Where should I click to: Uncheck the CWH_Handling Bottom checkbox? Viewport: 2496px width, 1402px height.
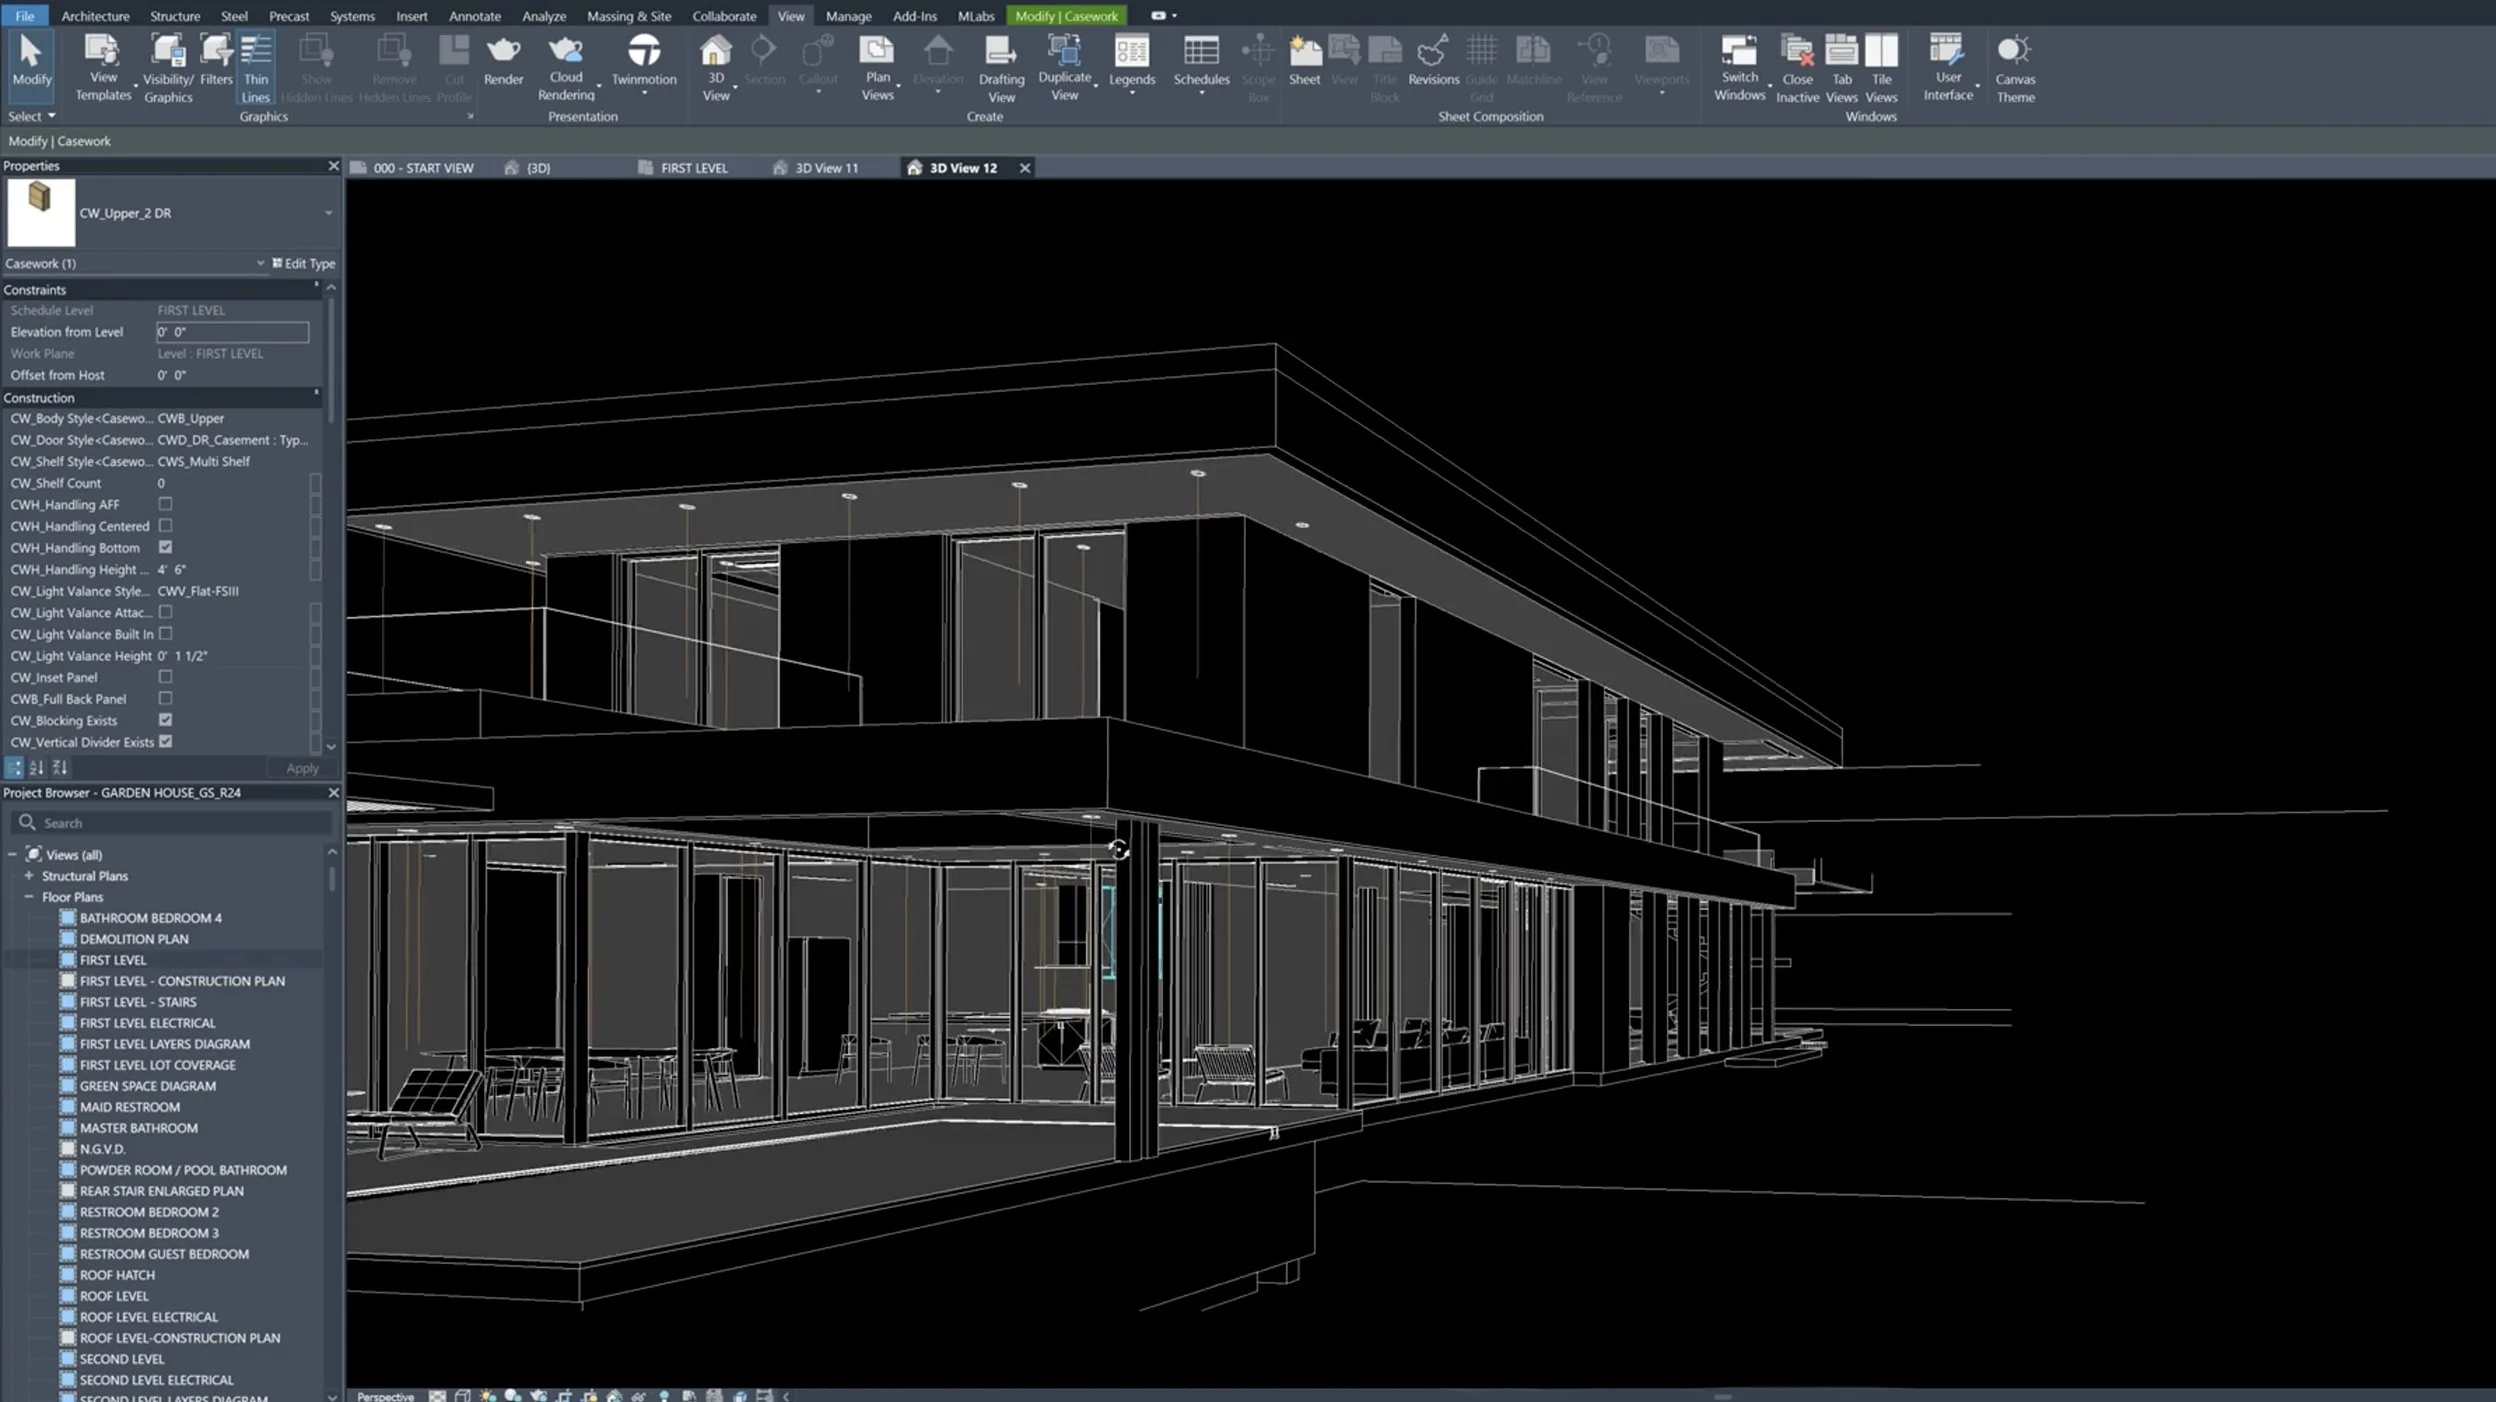[x=166, y=547]
